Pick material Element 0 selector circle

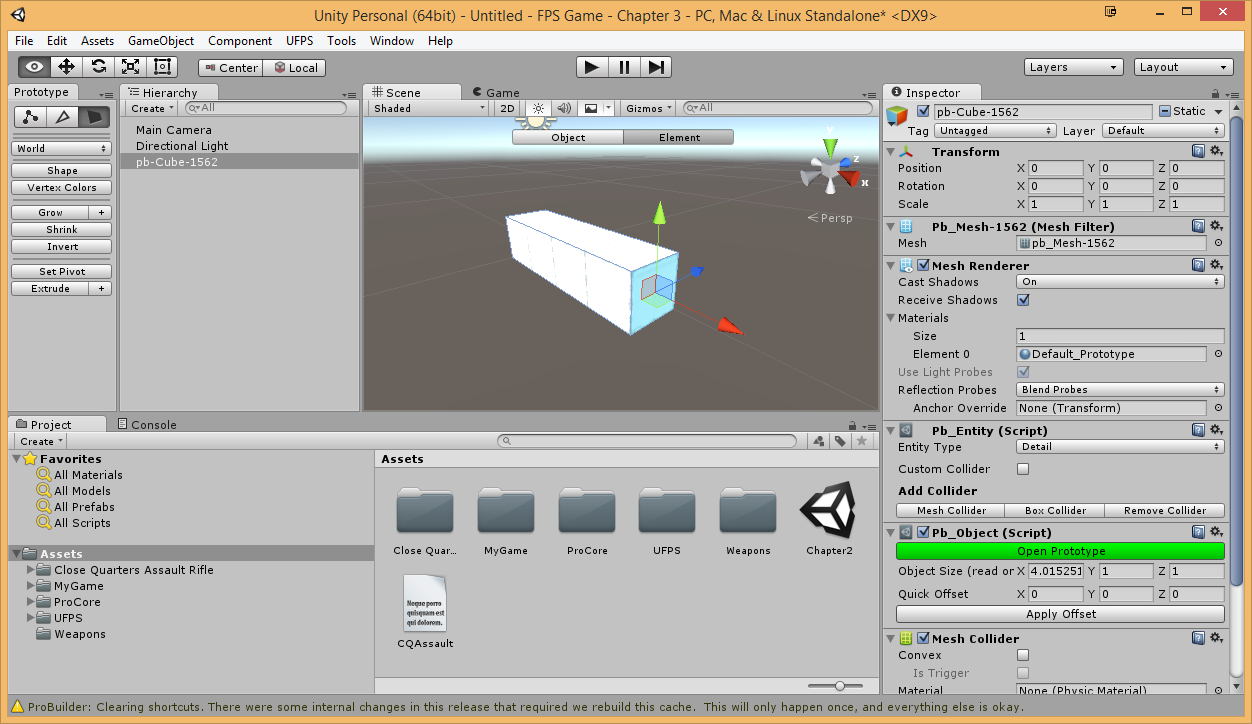coord(1218,354)
